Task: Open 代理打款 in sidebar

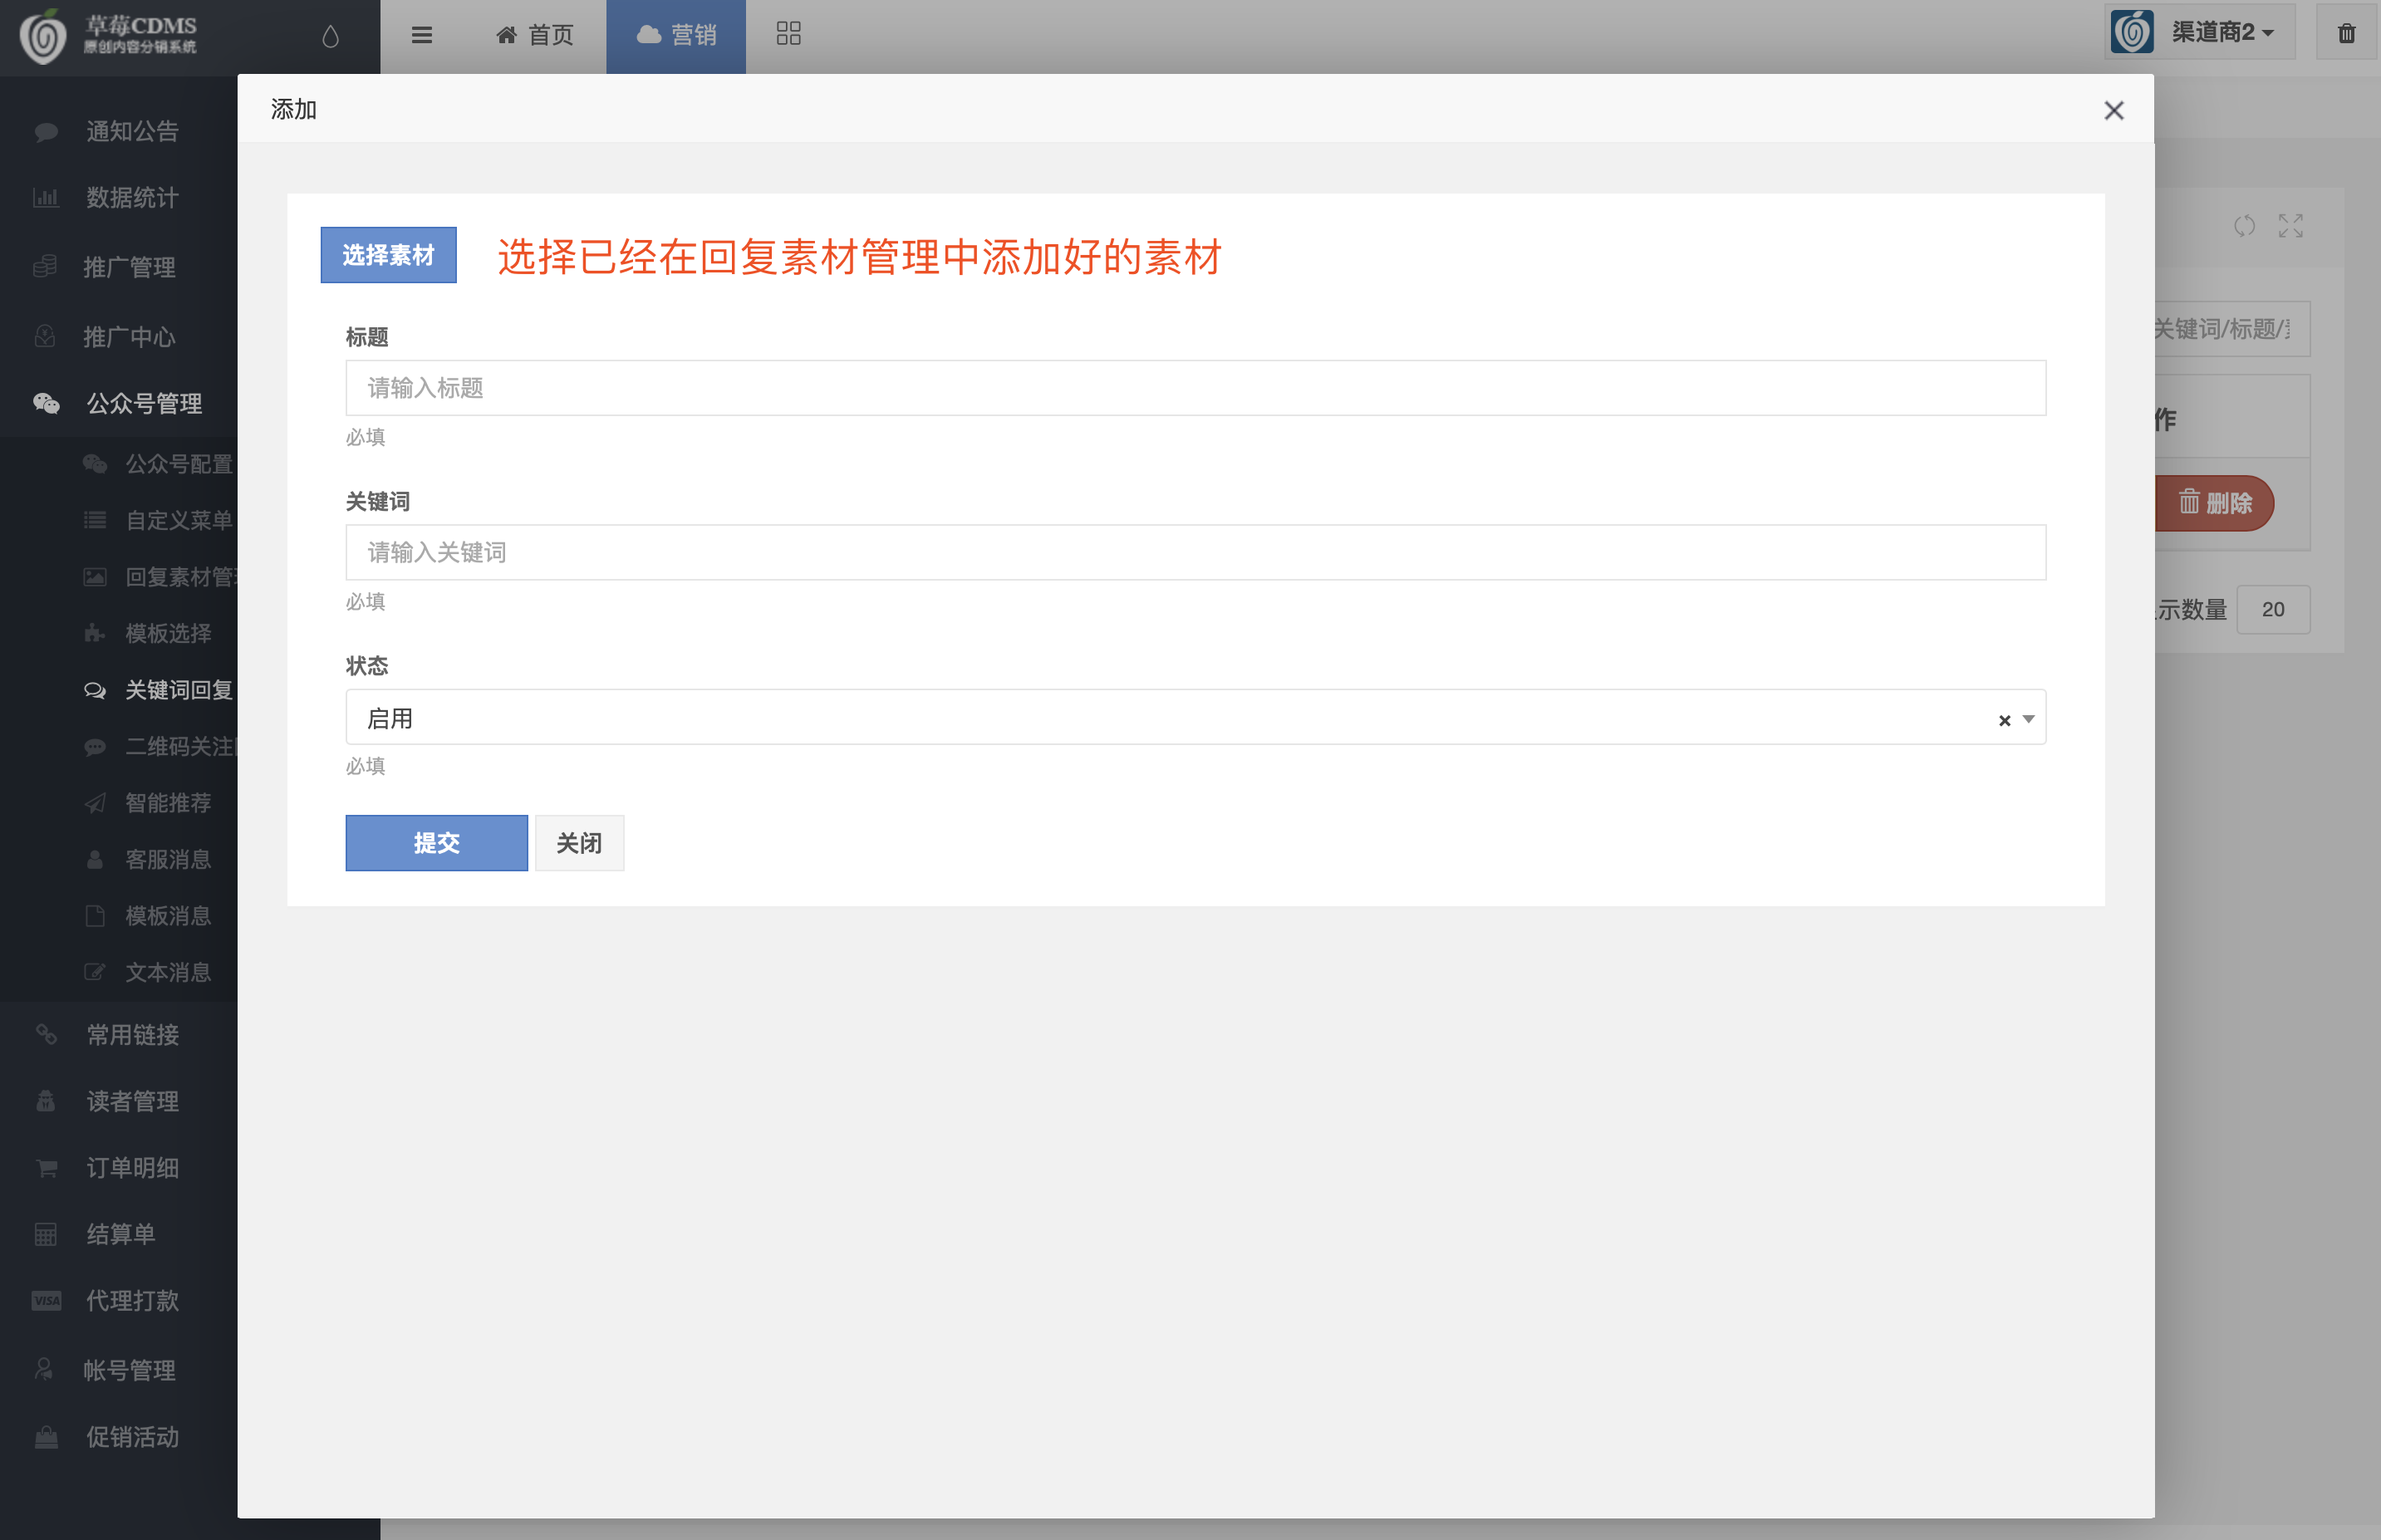Action: coord(119,1300)
